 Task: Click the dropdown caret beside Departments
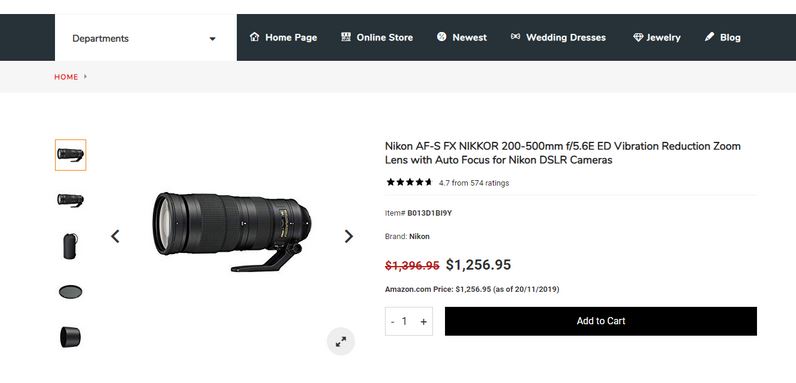213,39
